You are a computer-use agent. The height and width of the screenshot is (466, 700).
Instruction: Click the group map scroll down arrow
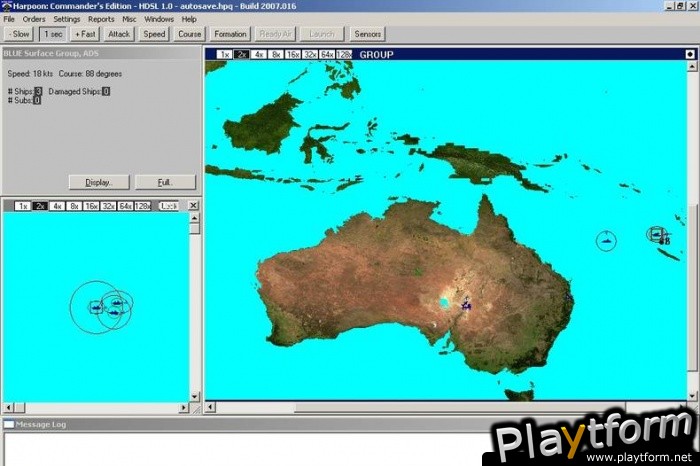[692, 395]
